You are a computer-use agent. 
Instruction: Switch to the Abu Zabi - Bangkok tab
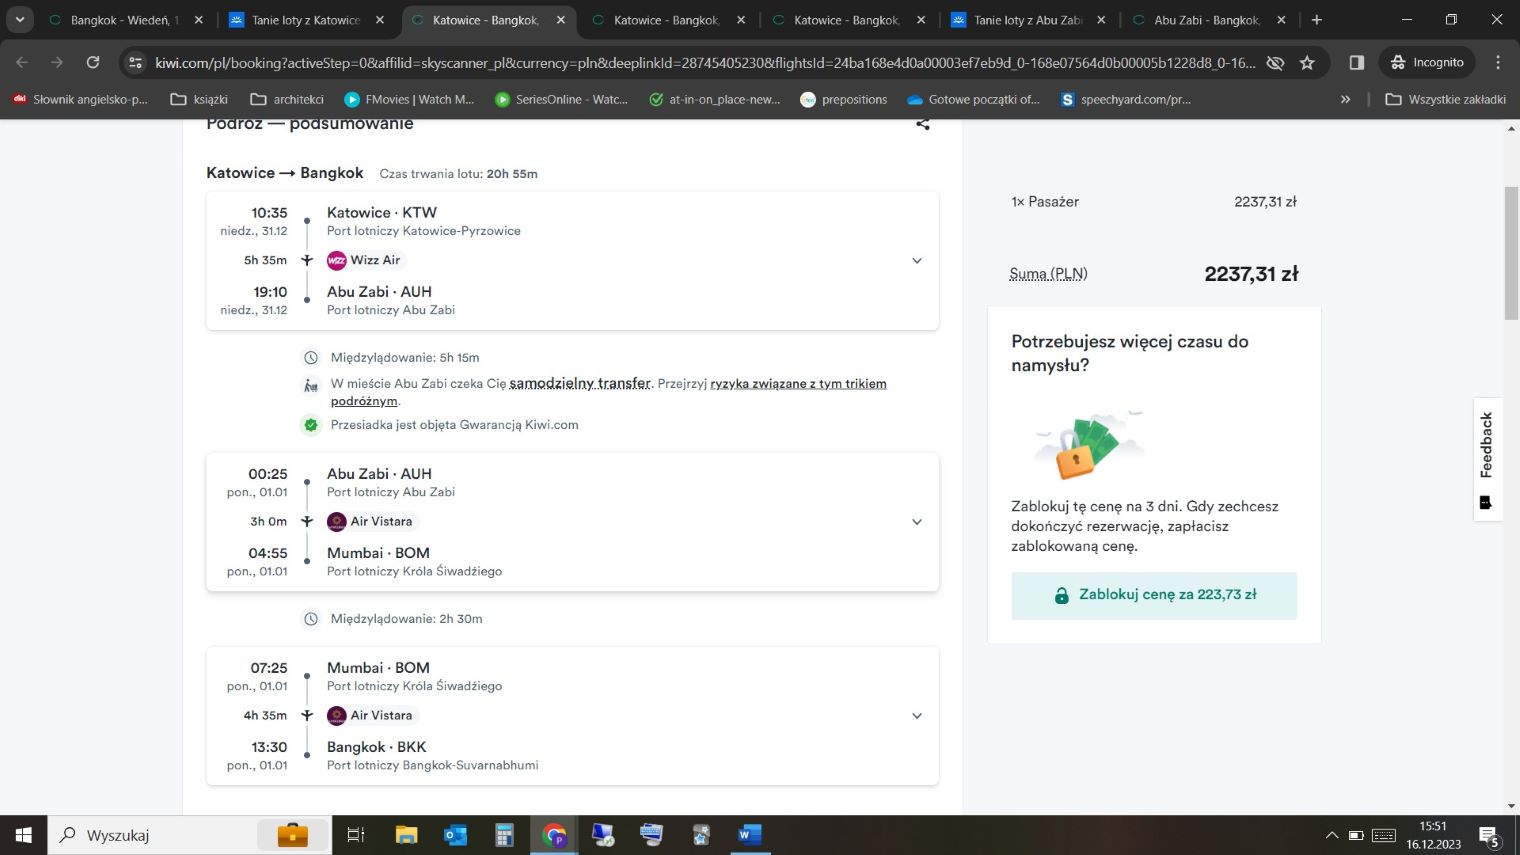pyautogui.click(x=1206, y=20)
